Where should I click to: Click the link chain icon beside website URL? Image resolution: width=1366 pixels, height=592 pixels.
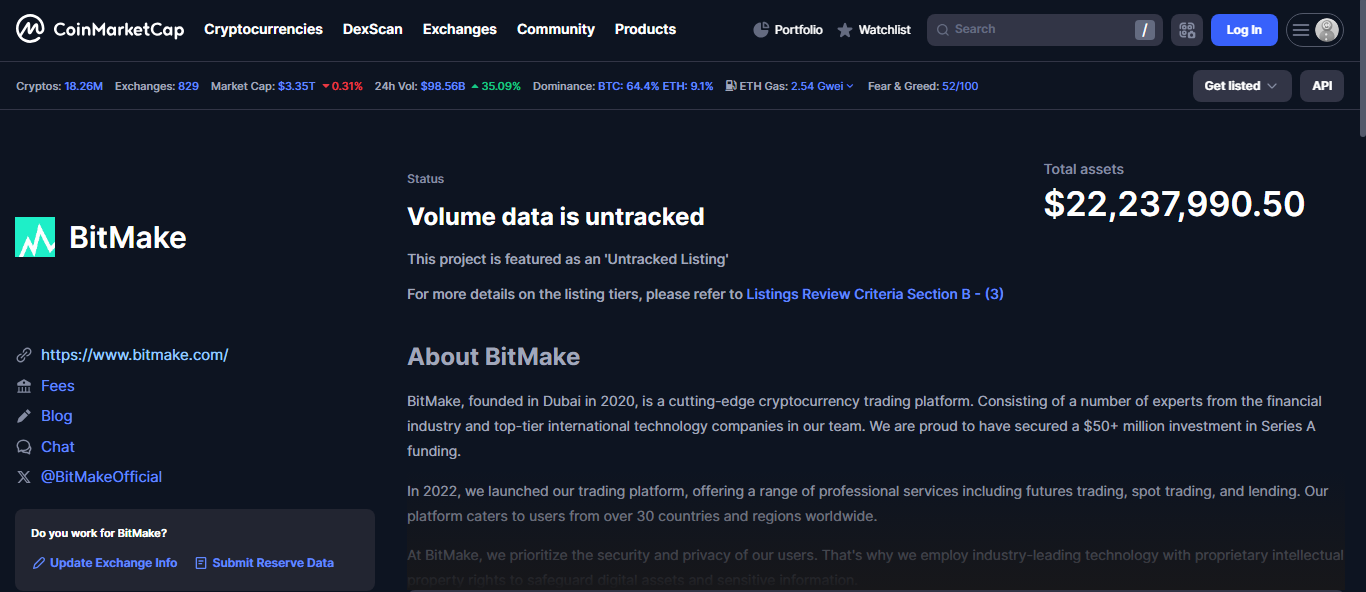tap(24, 355)
